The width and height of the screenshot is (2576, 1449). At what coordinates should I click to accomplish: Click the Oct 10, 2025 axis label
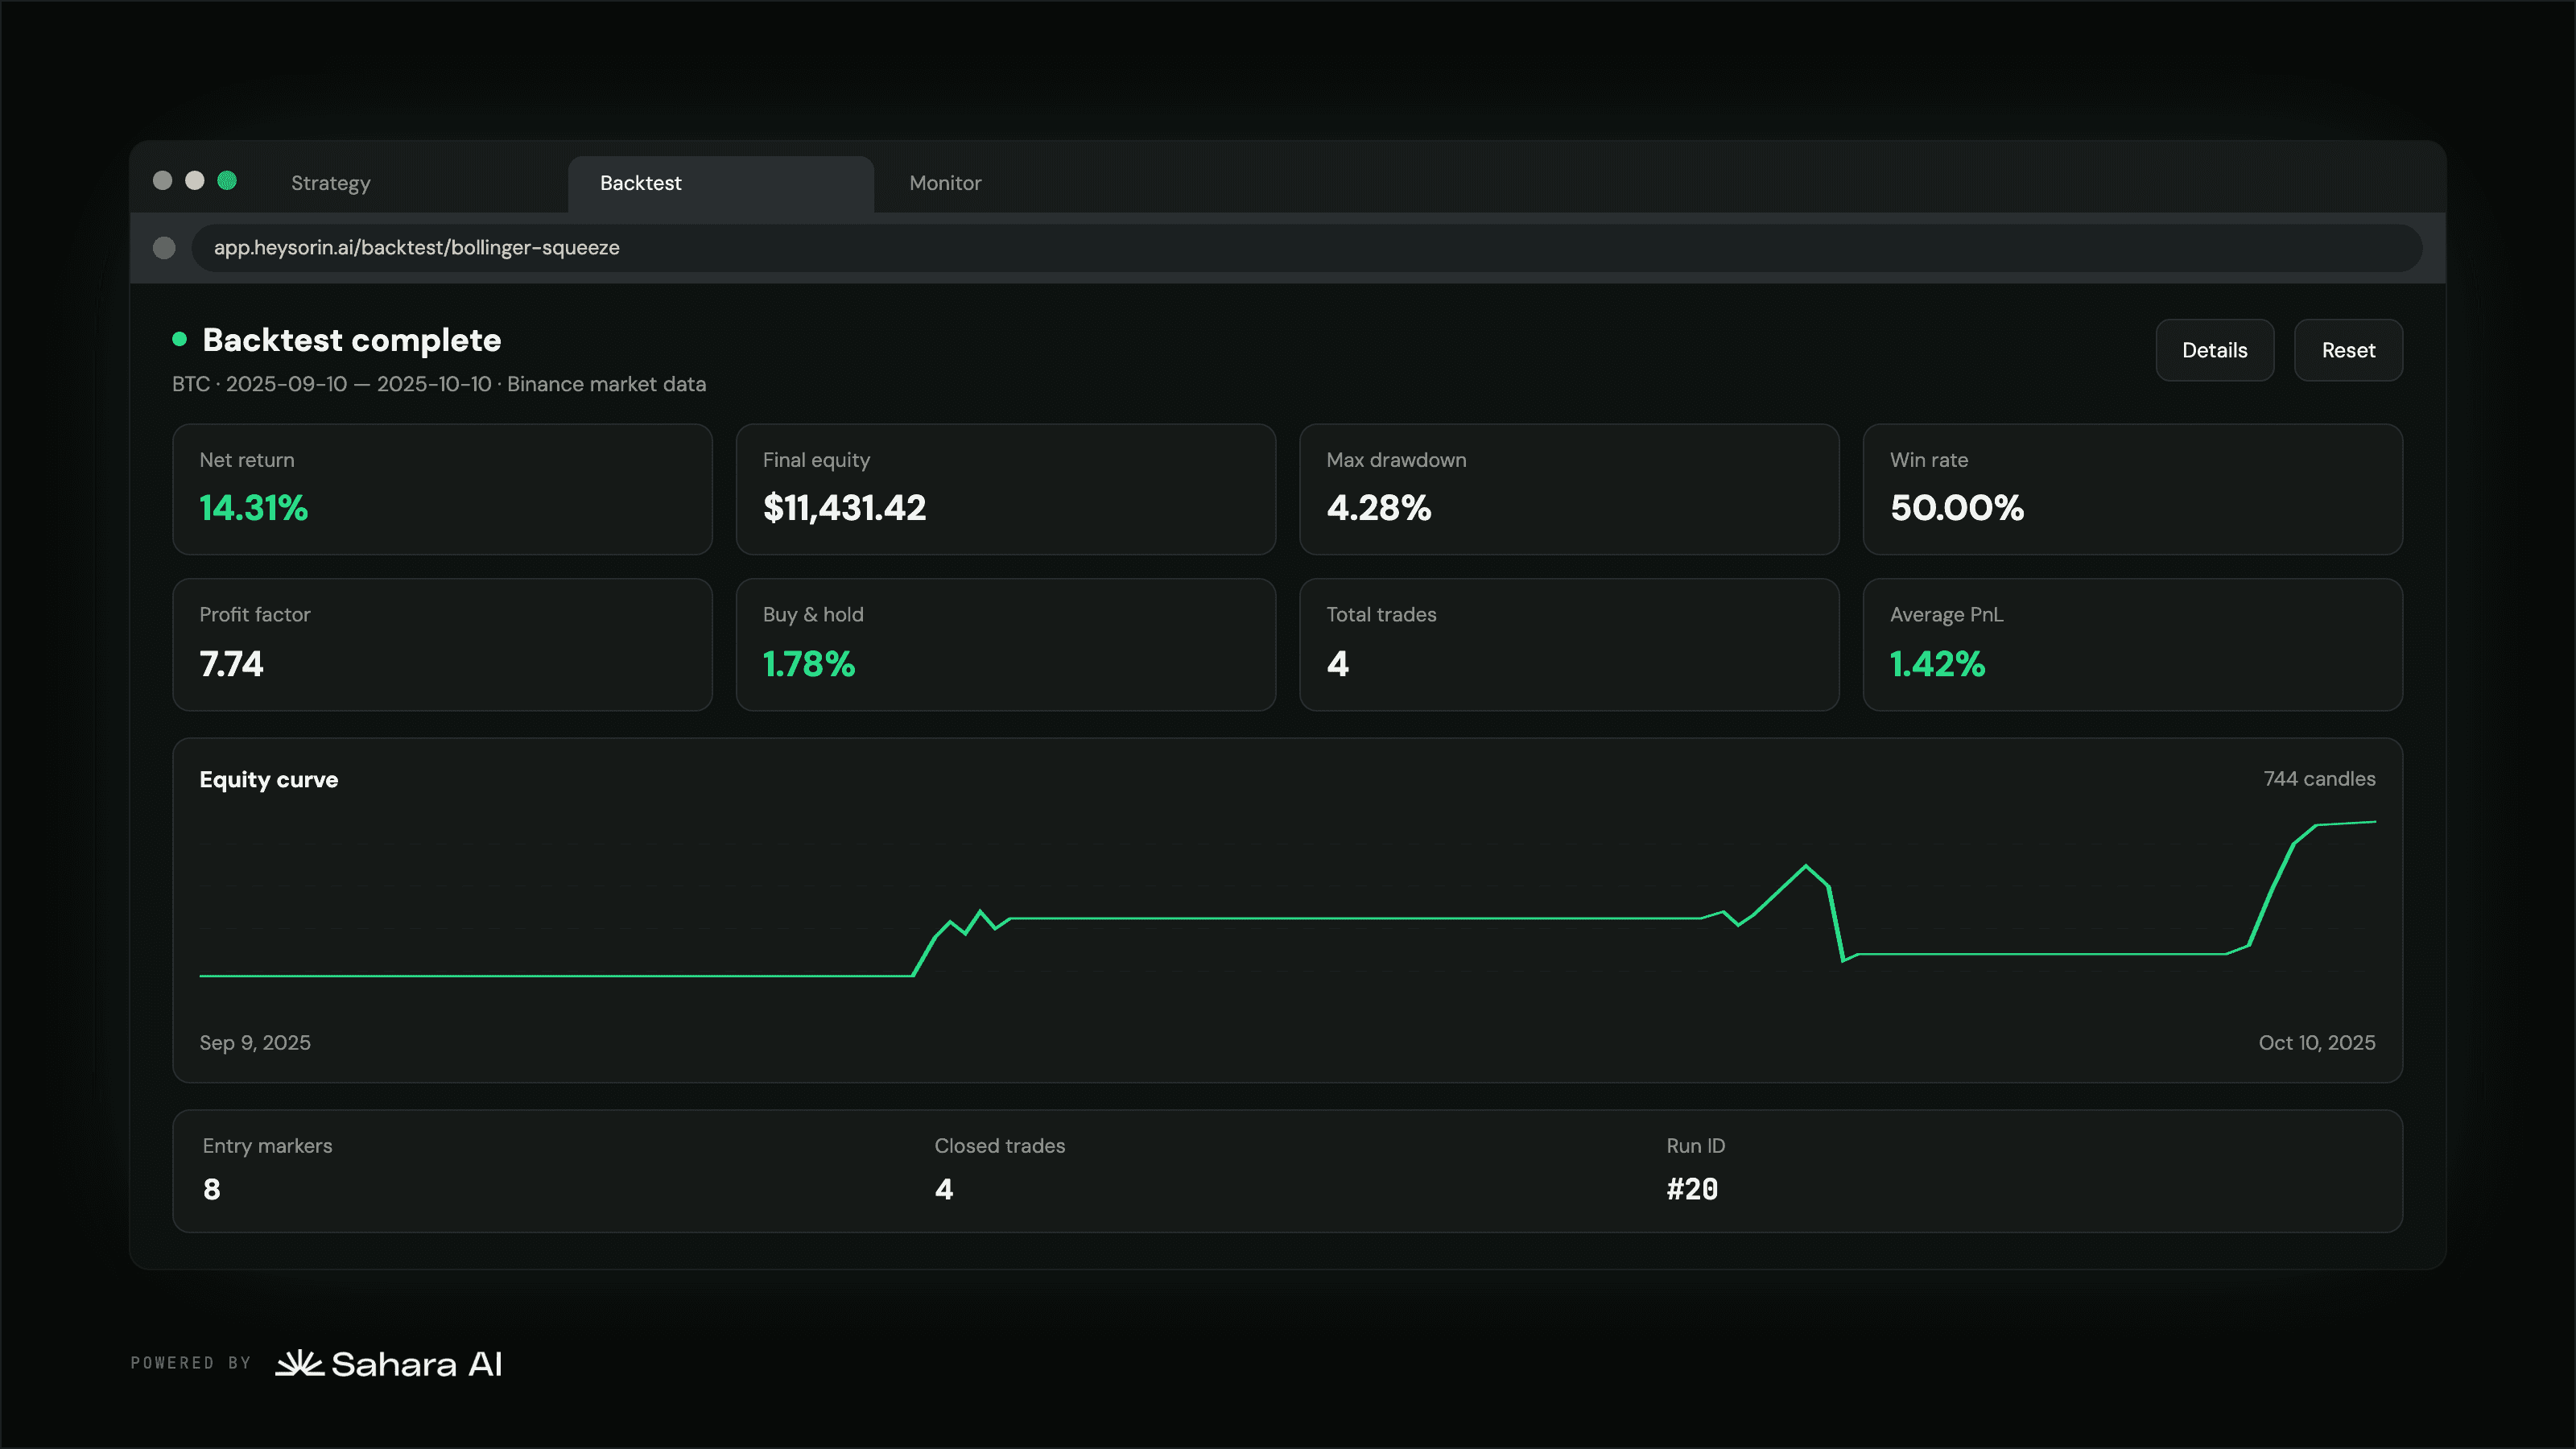(2316, 1043)
